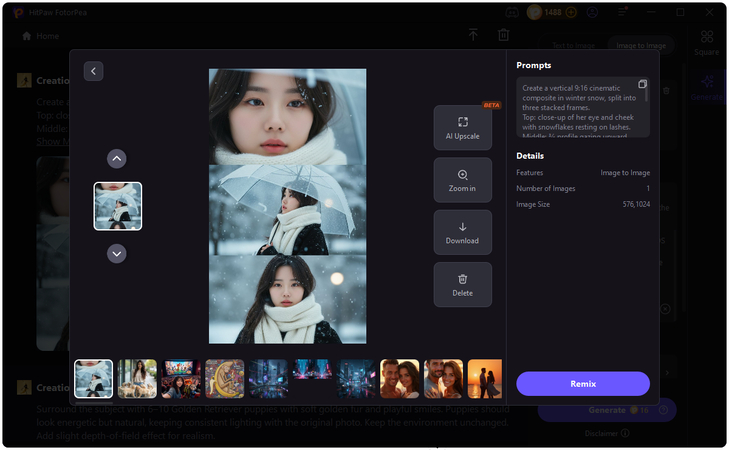Click the Number of Images label
Viewport: 729px width, 450px height.
(545, 188)
